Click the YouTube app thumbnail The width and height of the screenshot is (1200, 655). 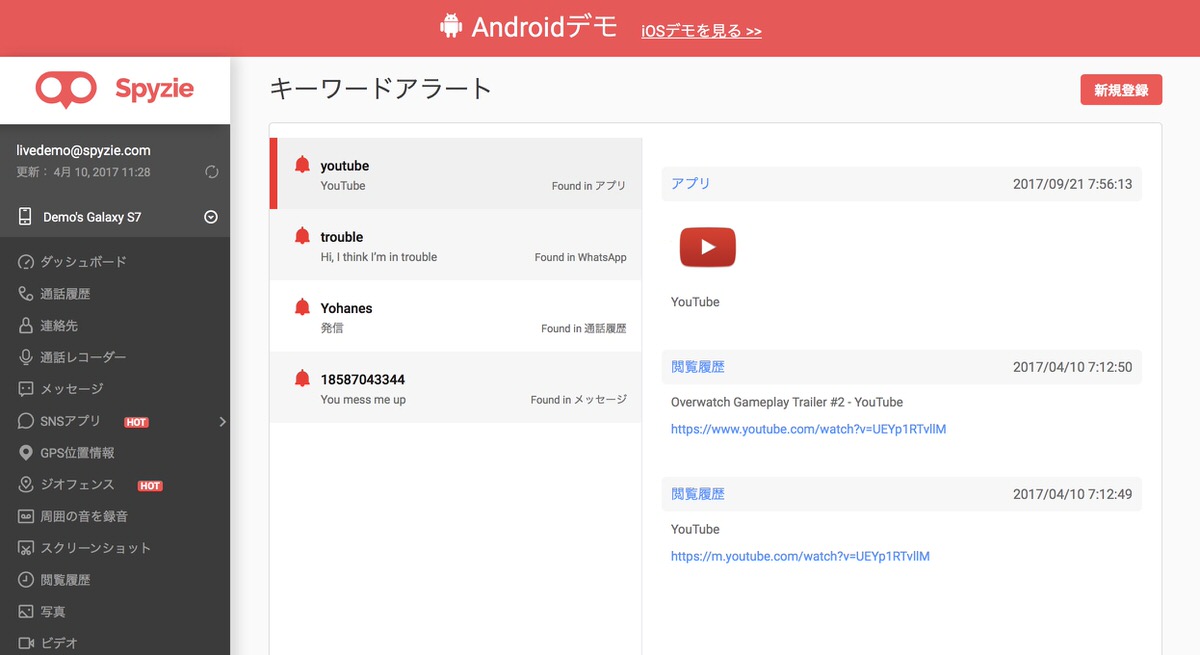(x=707, y=246)
